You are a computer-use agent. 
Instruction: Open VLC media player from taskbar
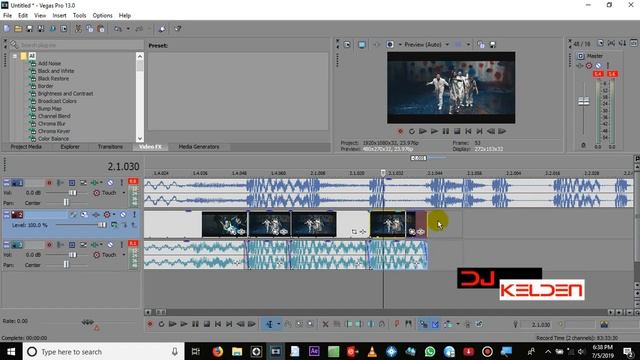[372, 351]
